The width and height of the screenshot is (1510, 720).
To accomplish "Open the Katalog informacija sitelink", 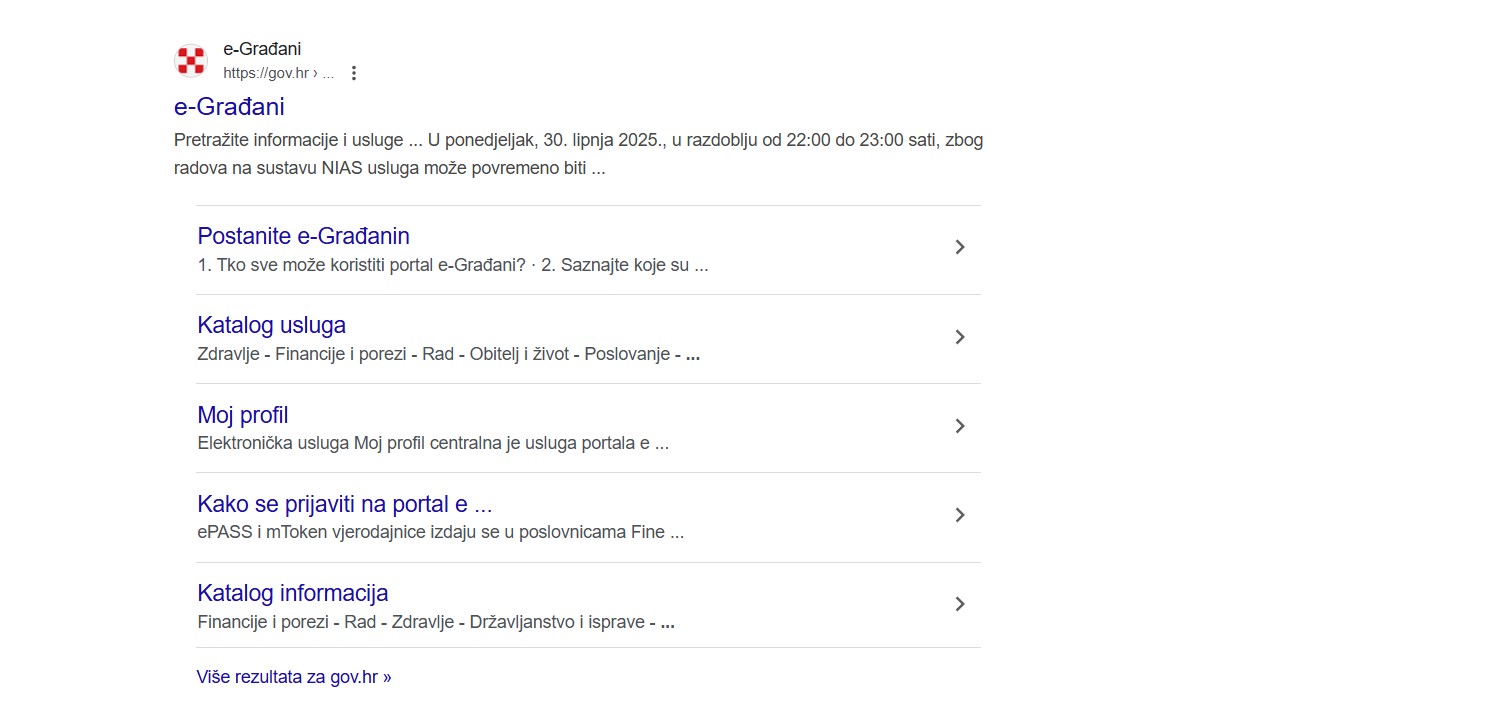I will coord(293,593).
